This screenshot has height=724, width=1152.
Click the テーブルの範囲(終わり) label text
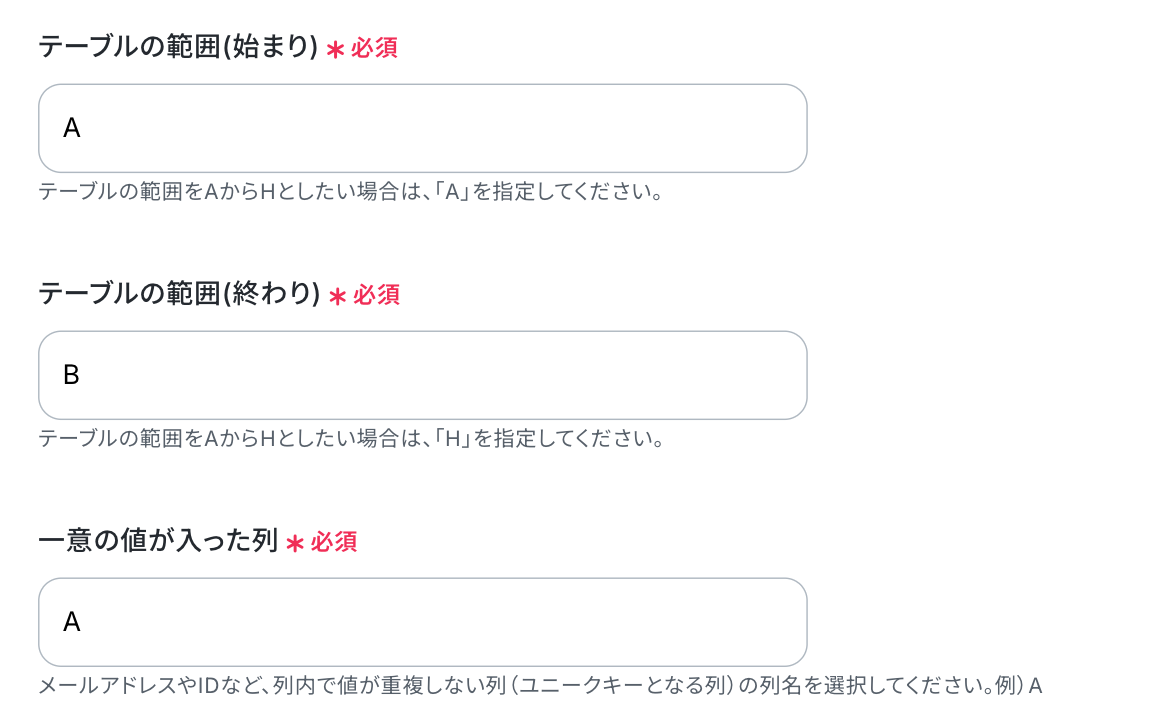(179, 294)
